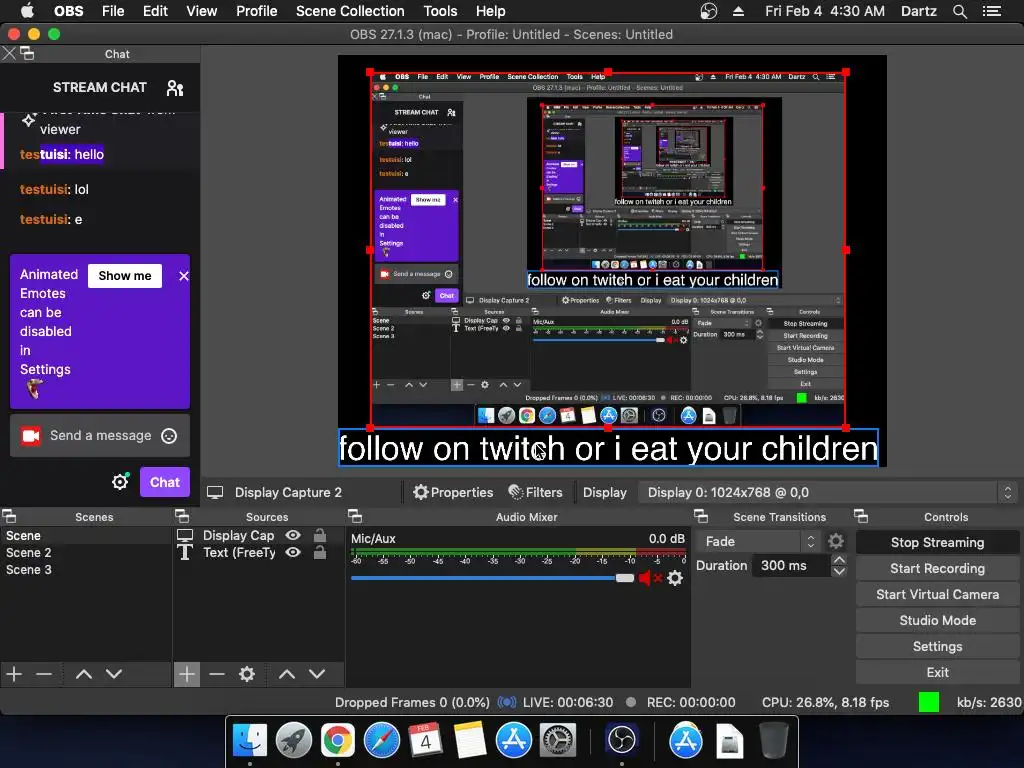
Task: Add a new source with plus icon
Action: click(x=187, y=674)
